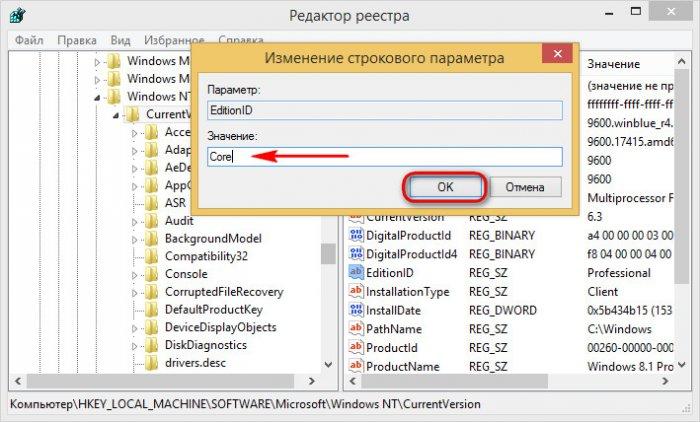Click the registry path in status bar
700x422 pixels.
pyautogui.click(x=245, y=404)
